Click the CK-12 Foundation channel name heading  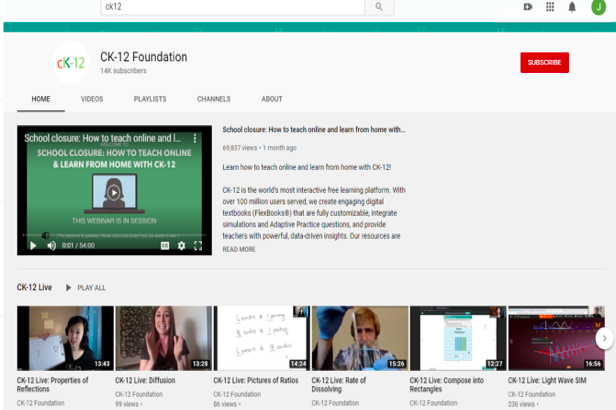point(144,57)
